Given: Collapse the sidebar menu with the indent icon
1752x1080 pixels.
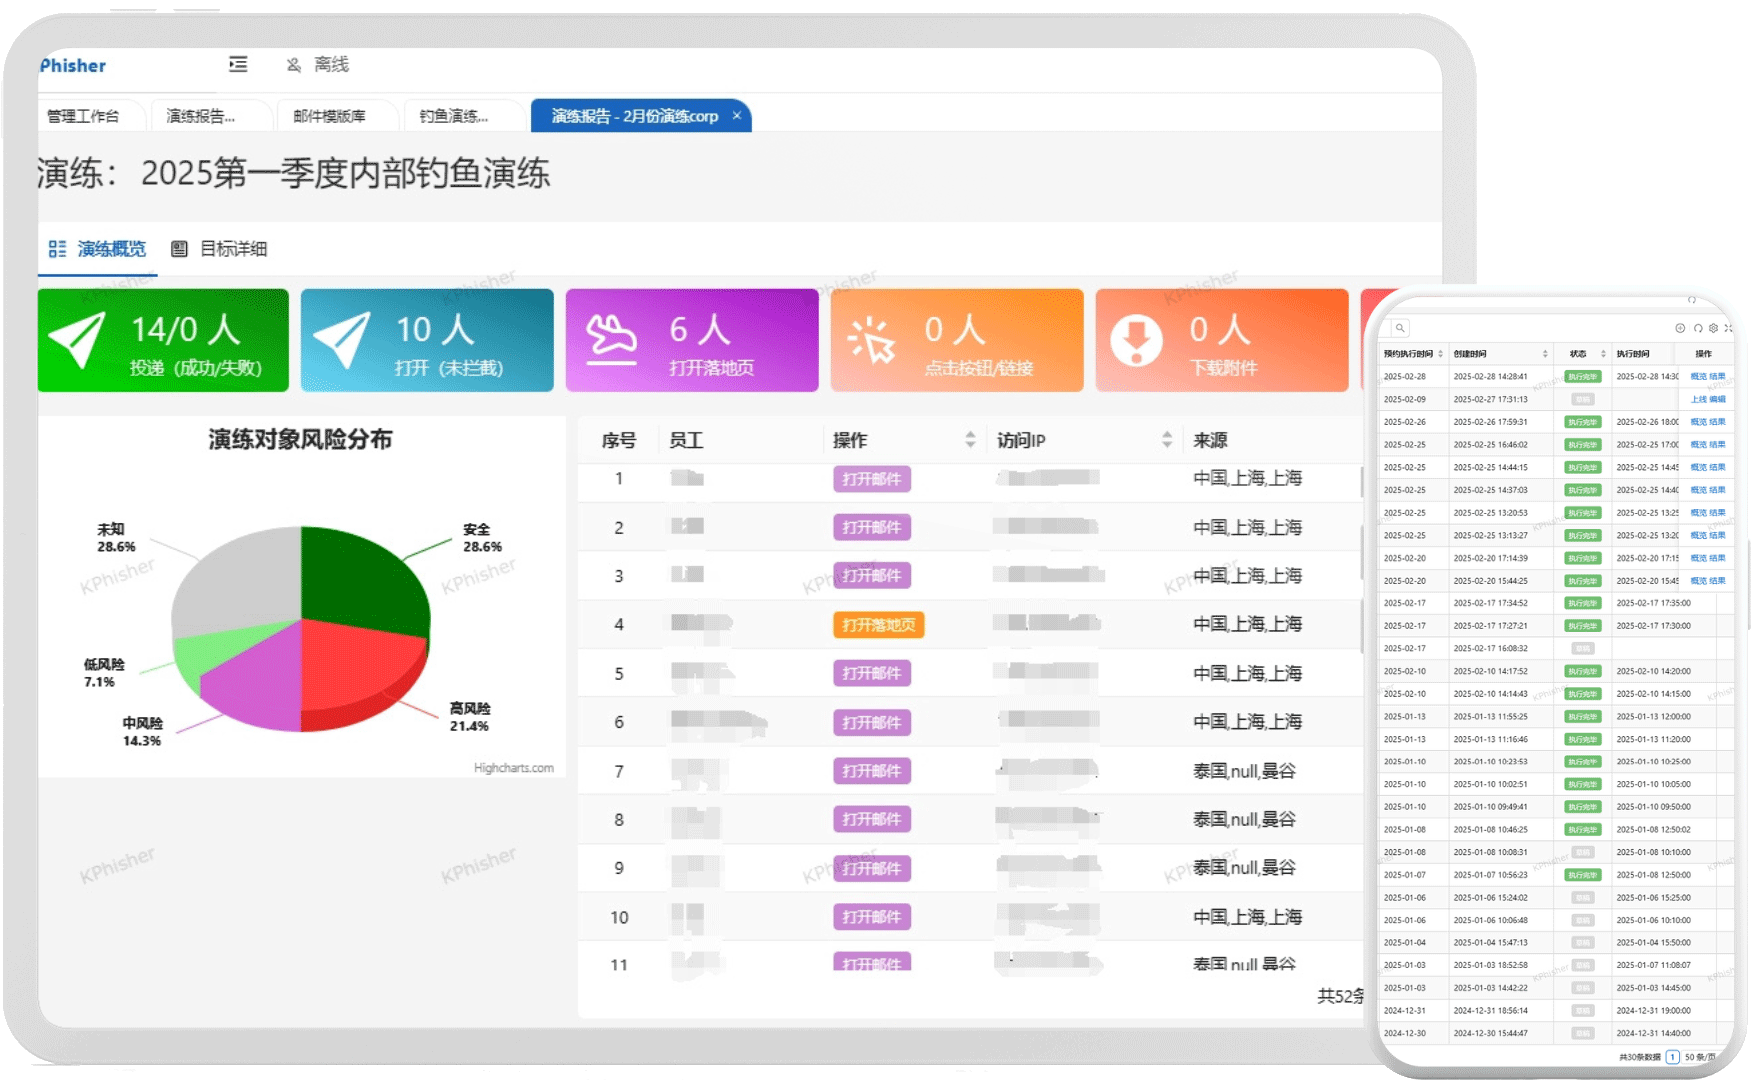Looking at the screenshot, I should click(238, 64).
